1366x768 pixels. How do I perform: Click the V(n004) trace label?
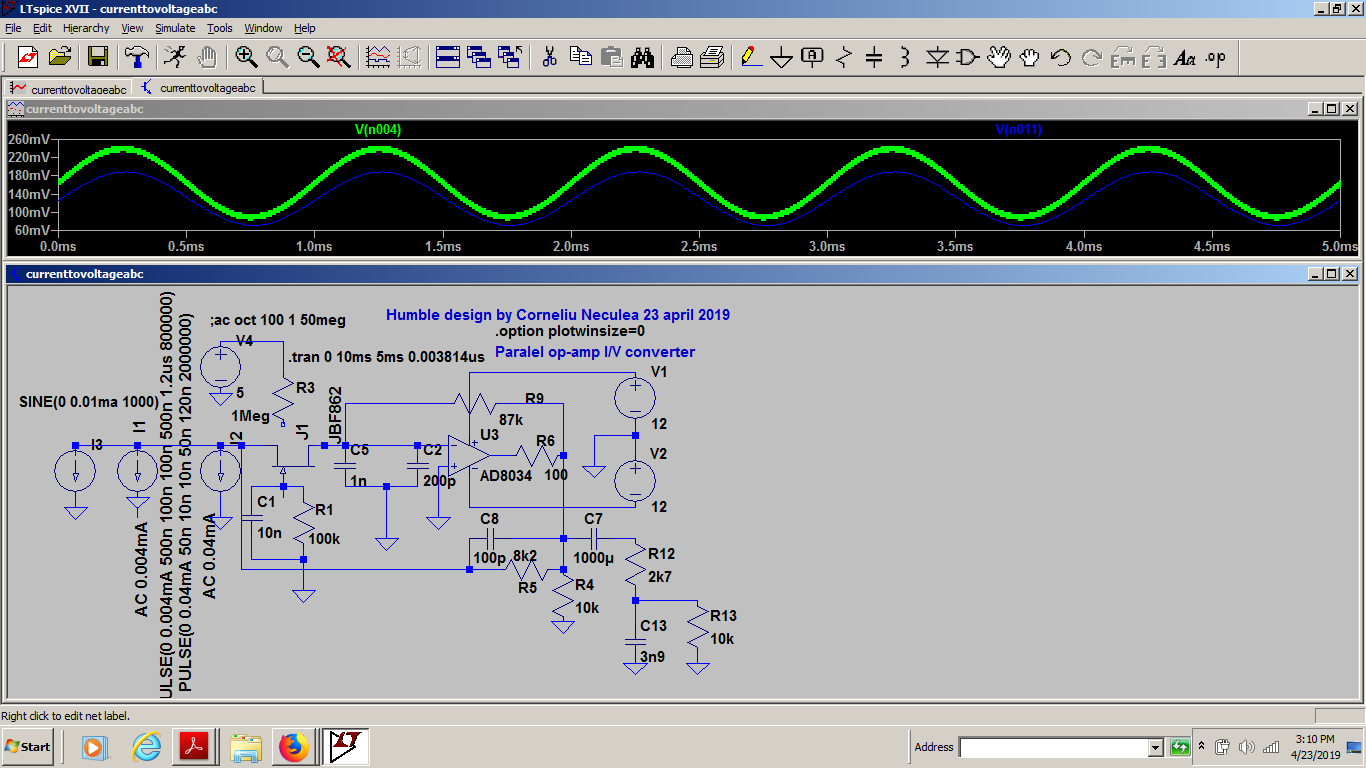point(378,130)
